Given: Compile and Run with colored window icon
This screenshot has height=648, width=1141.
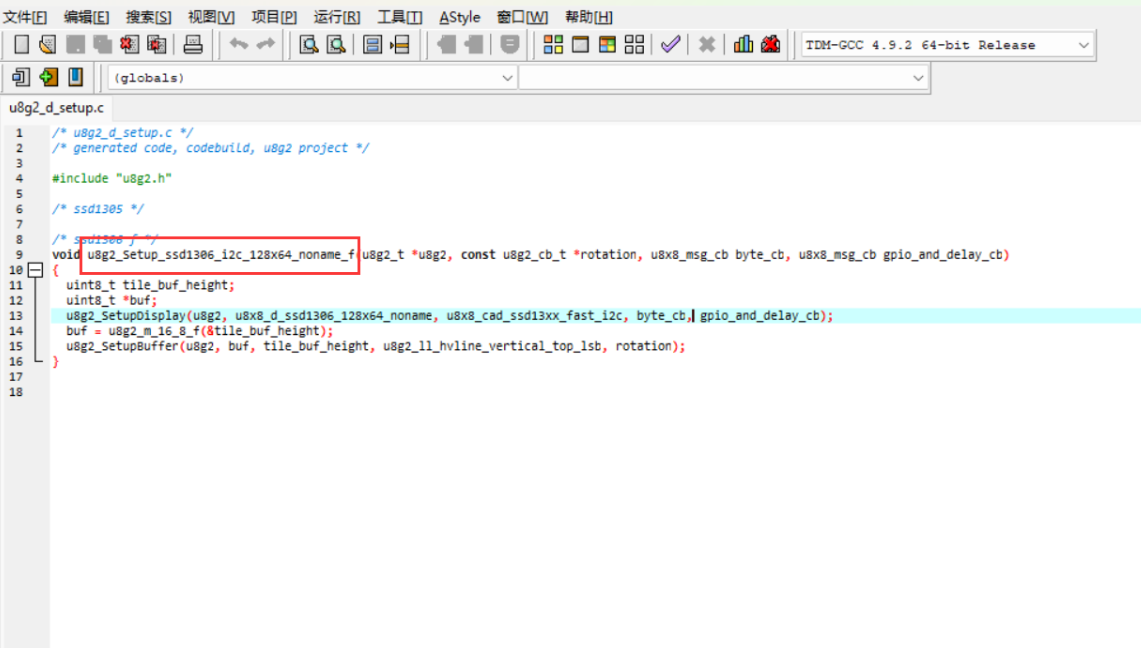Looking at the screenshot, I should [x=607, y=44].
